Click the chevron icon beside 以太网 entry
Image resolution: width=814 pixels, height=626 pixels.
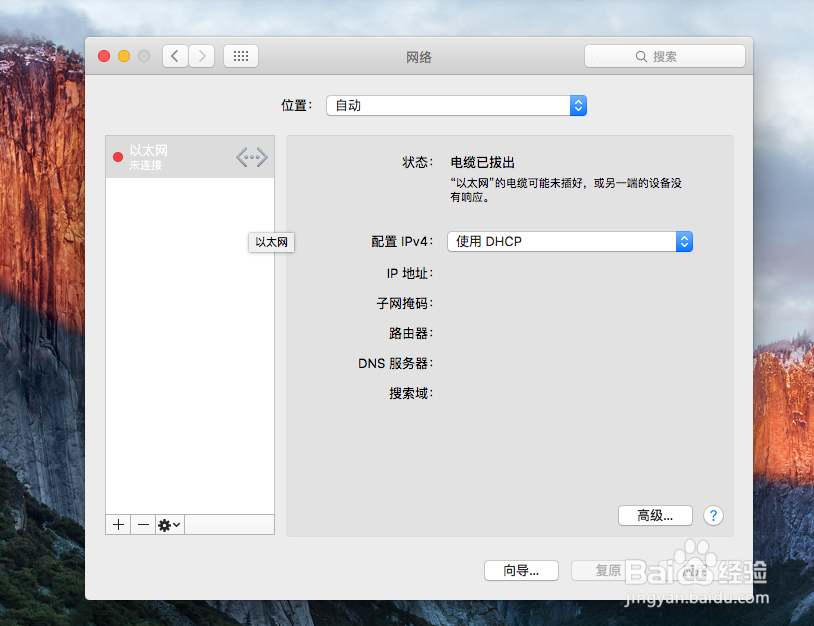coord(250,157)
